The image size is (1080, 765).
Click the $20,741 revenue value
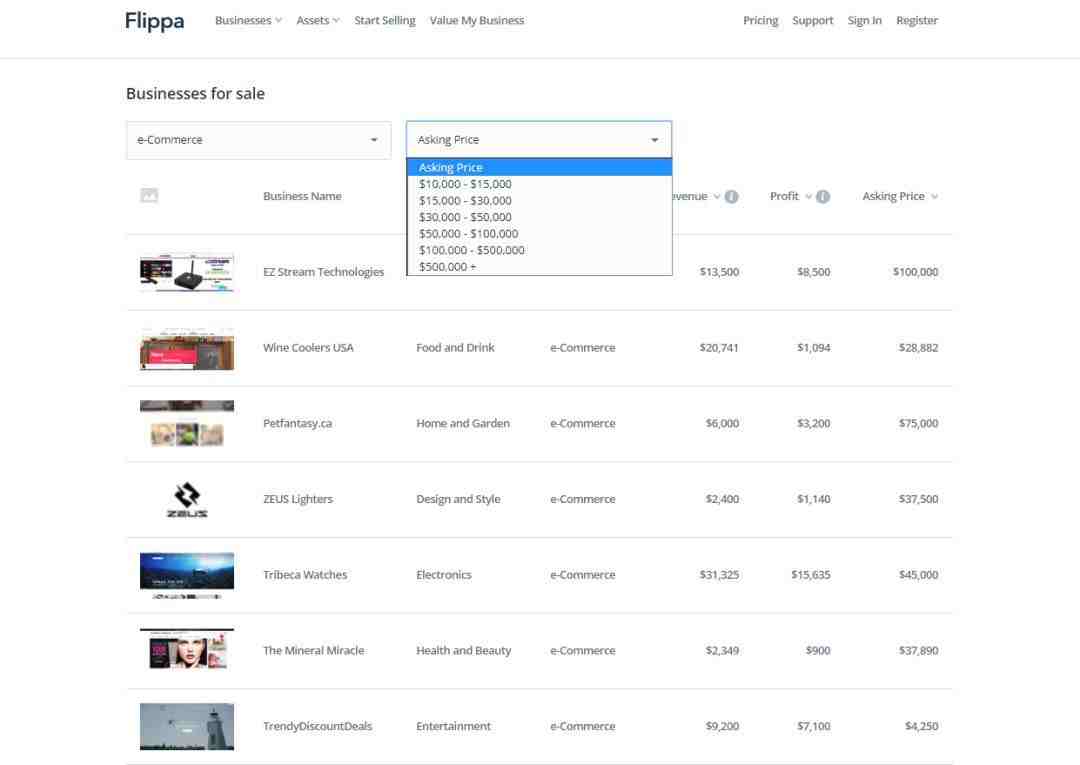pos(719,348)
